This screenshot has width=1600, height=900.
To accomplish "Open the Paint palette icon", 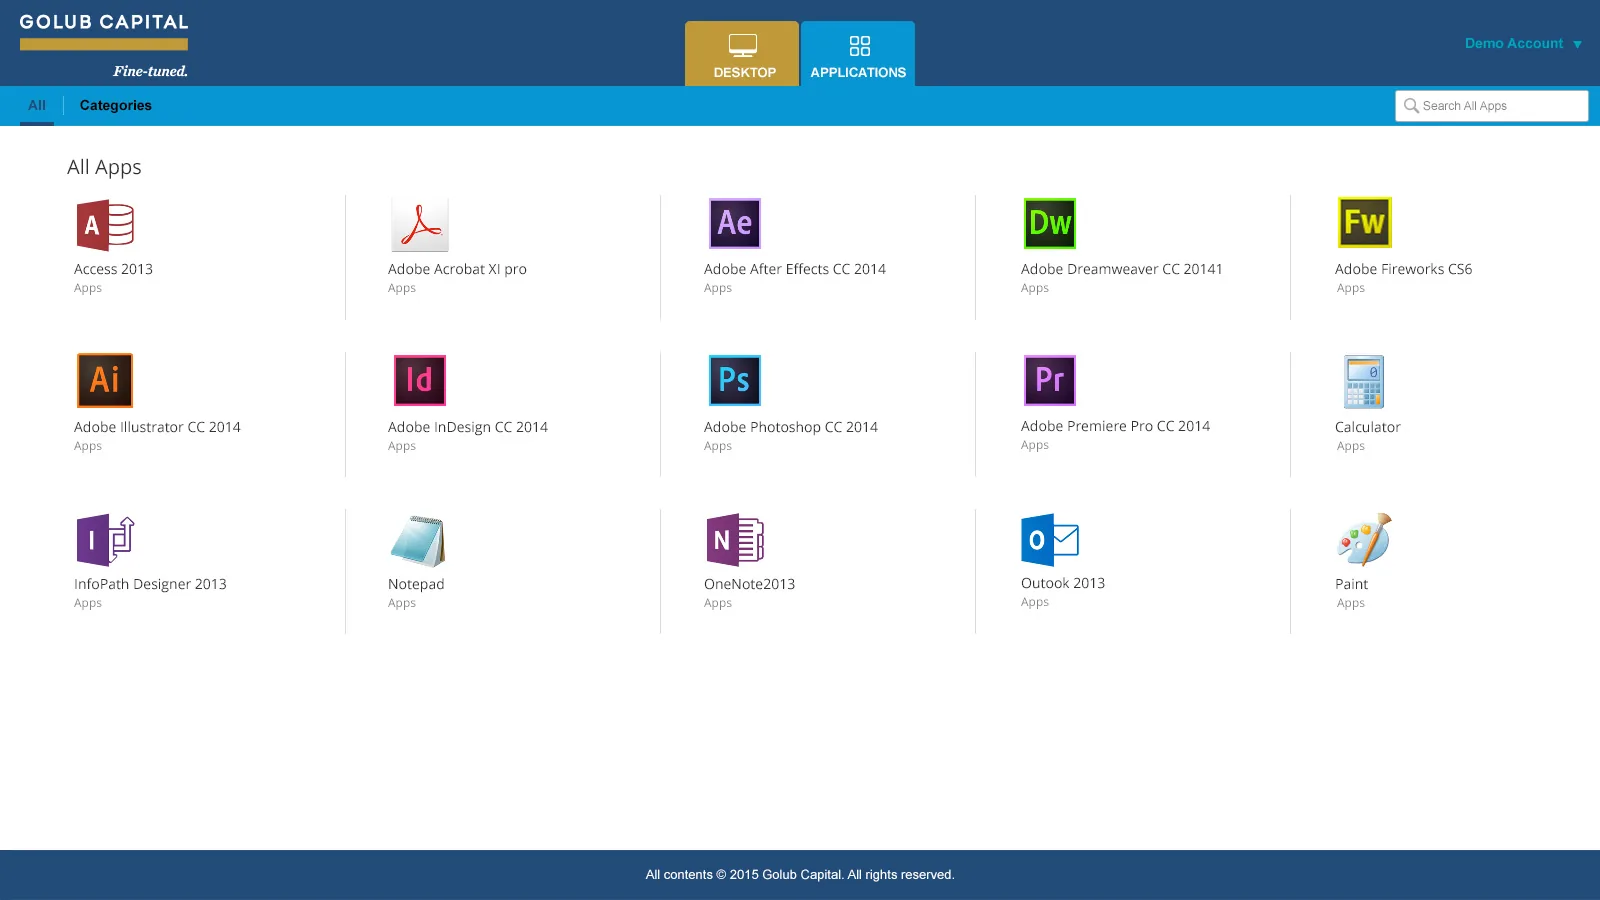I will pos(1364,540).
